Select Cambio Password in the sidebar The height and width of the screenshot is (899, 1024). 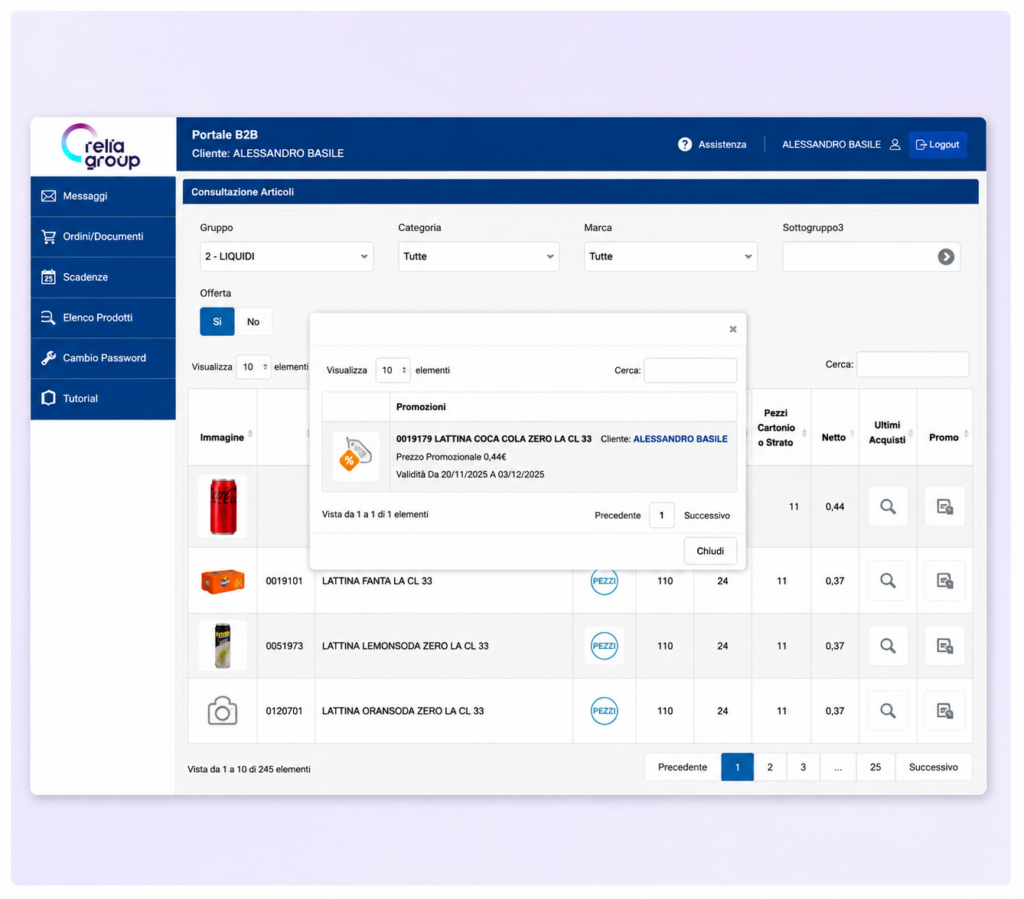pyautogui.click(x=103, y=358)
